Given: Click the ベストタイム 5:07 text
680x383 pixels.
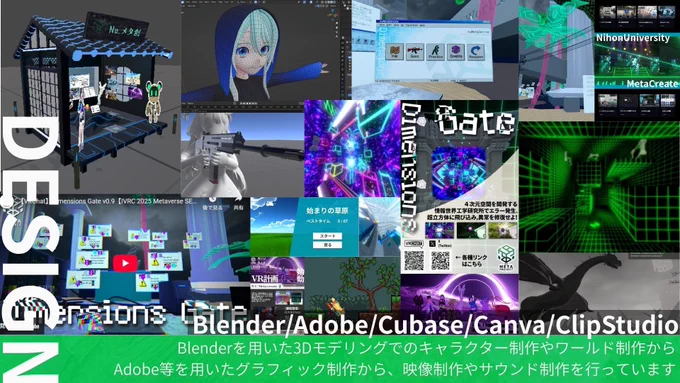Looking at the screenshot, I should click(x=327, y=221).
